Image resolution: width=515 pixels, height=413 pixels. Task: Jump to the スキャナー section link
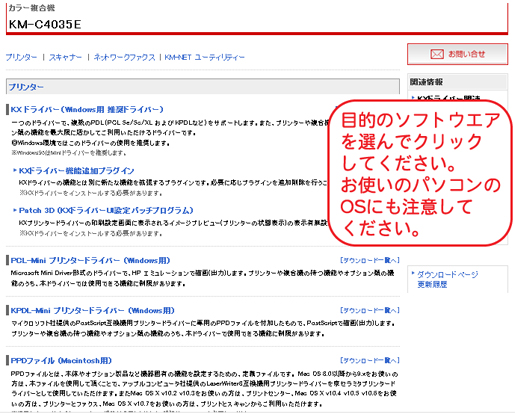click(x=65, y=57)
